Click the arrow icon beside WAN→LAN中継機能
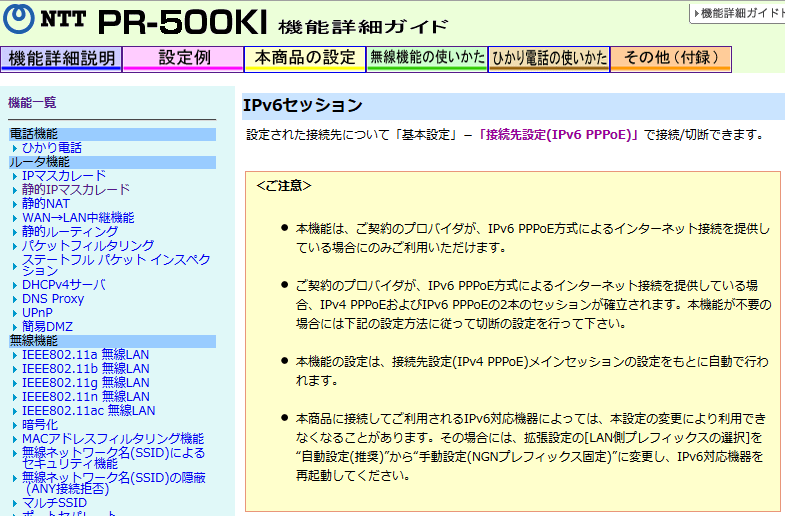 (x=15, y=218)
